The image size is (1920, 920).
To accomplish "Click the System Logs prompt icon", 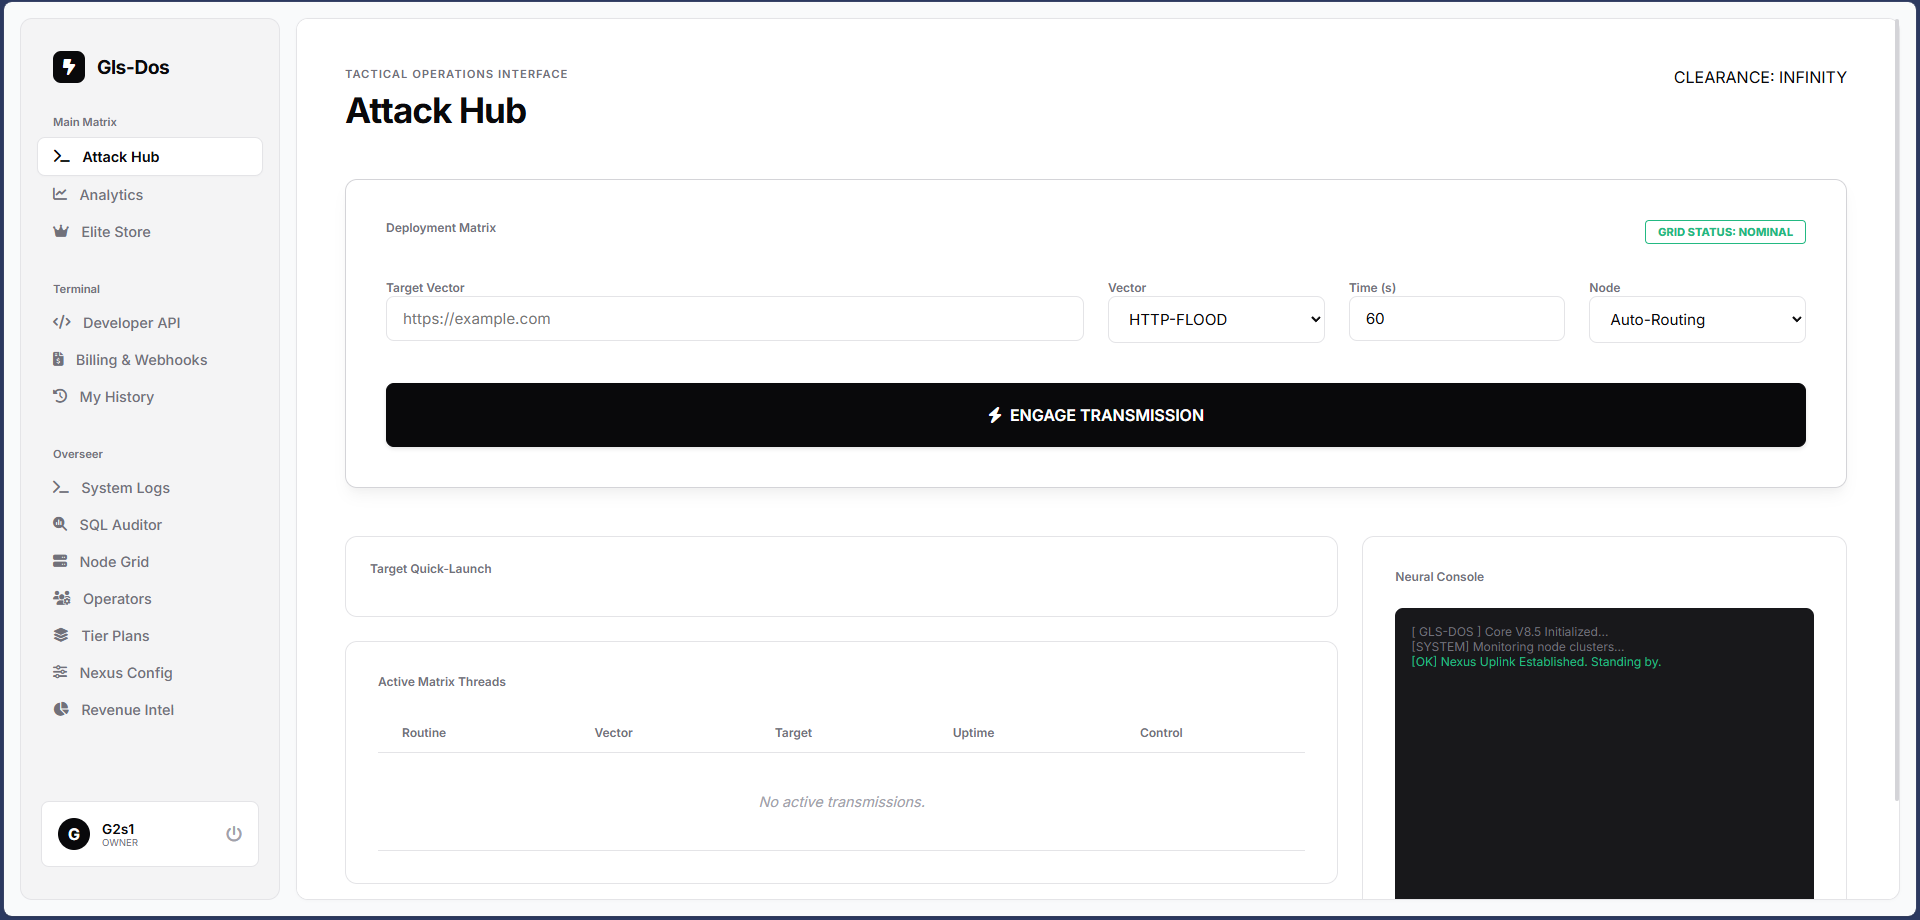I will point(61,487).
